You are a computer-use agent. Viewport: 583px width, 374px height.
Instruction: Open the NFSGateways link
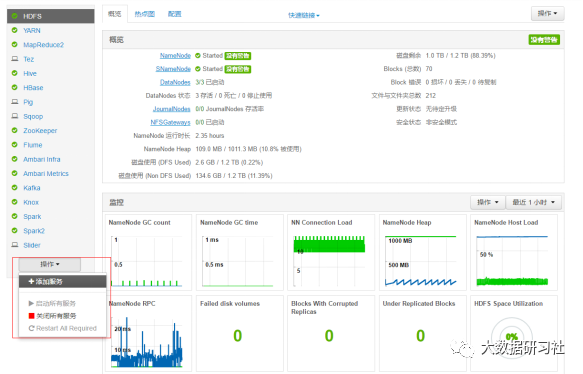tap(170, 122)
